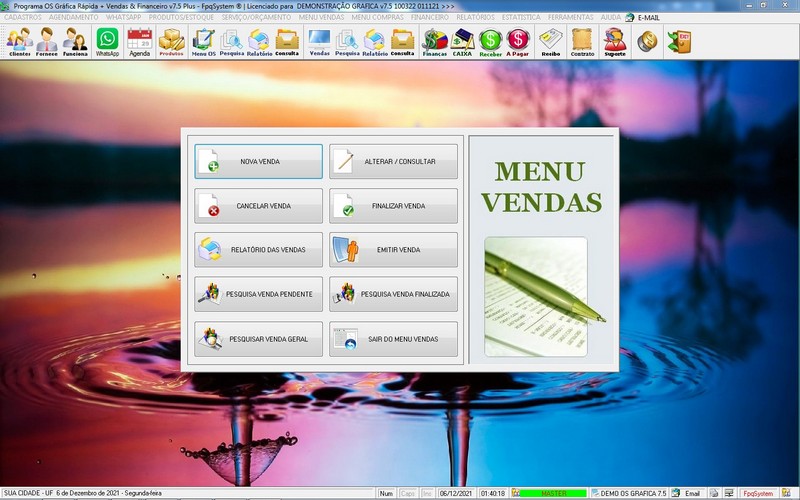Viewport: 800px width, 500px height.
Task: Open the RELATÓRIOS menu
Action: click(476, 17)
